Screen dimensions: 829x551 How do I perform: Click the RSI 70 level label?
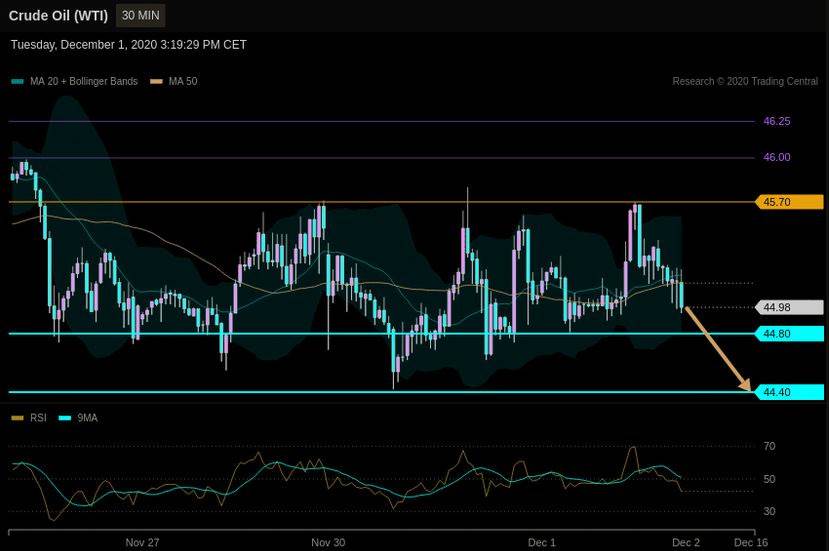click(x=769, y=446)
